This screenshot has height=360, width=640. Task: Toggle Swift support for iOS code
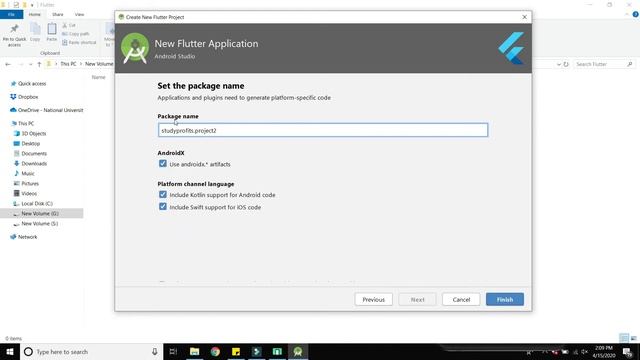click(163, 207)
